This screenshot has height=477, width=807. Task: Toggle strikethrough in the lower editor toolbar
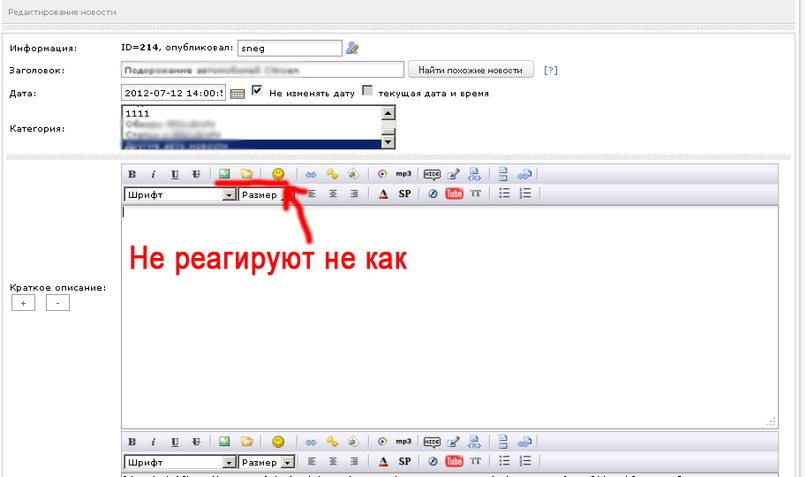[x=196, y=441]
